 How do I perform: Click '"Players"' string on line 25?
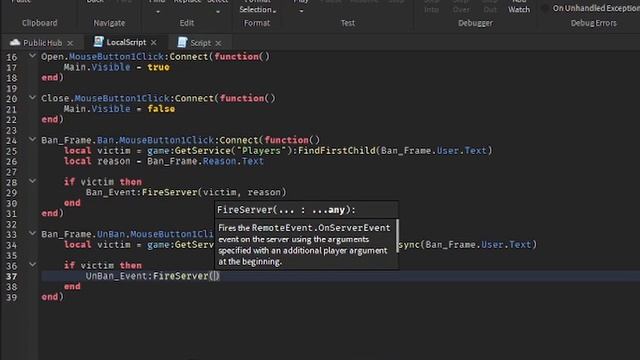point(261,151)
